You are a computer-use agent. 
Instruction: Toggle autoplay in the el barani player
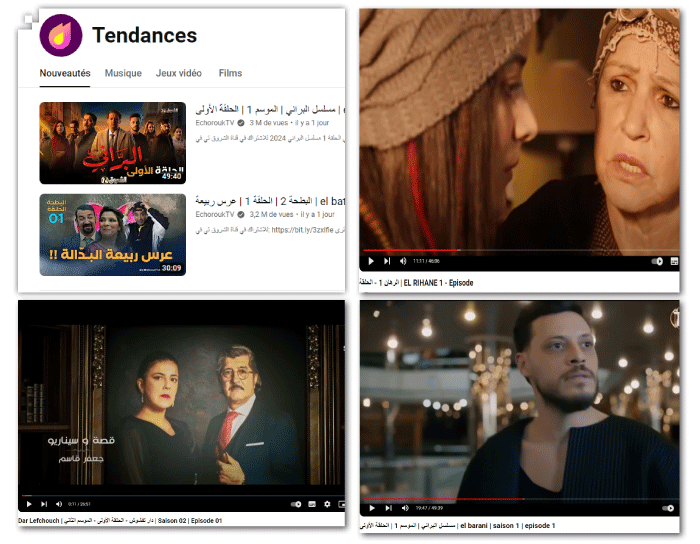pyautogui.click(x=668, y=508)
